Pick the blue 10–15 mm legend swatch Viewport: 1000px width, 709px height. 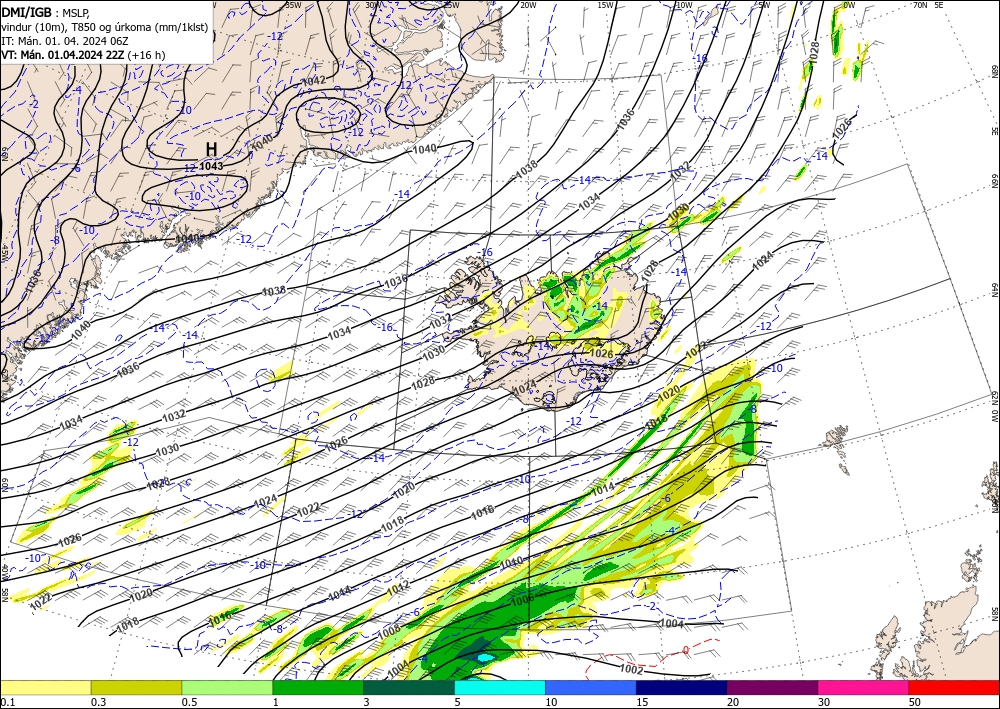pos(591,687)
